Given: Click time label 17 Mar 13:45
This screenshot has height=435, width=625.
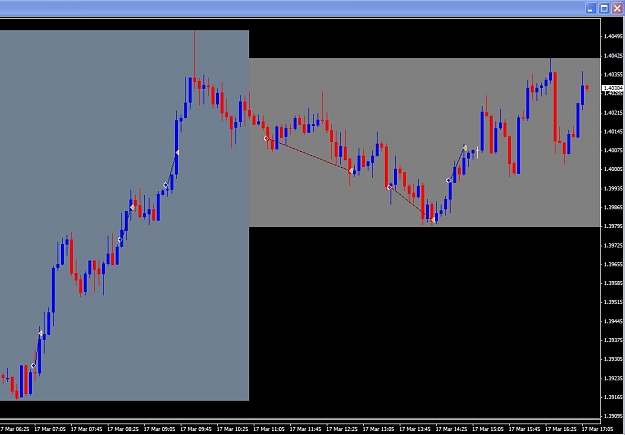Looking at the screenshot, I should pos(415,429).
